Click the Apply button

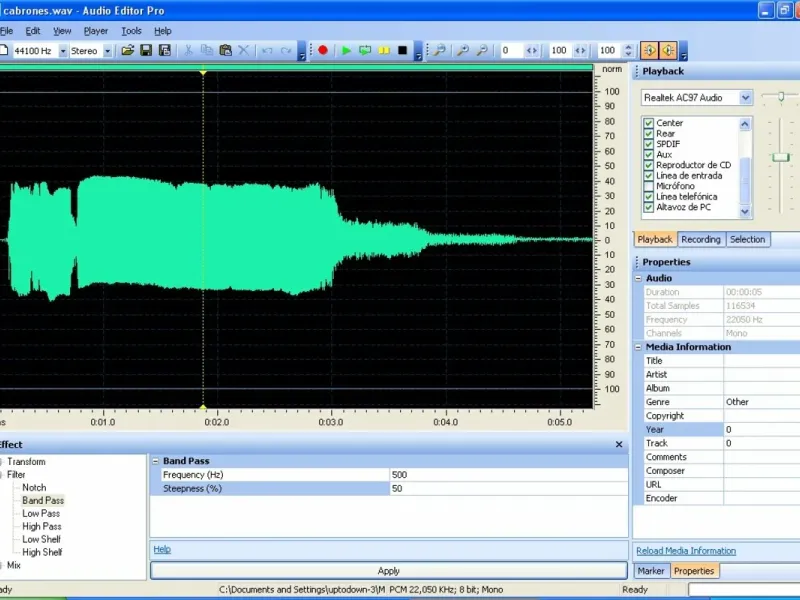(x=389, y=571)
